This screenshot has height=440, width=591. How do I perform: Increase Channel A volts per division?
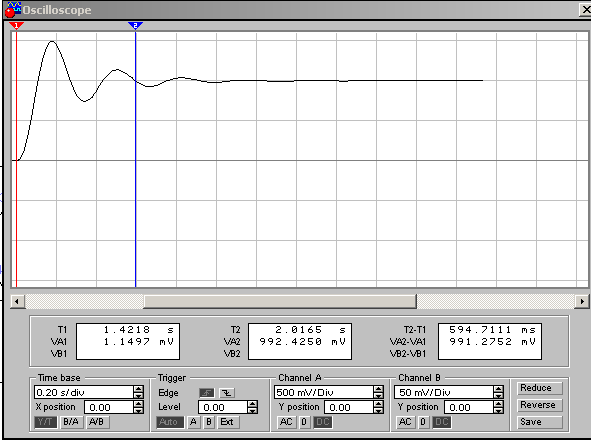[378, 389]
